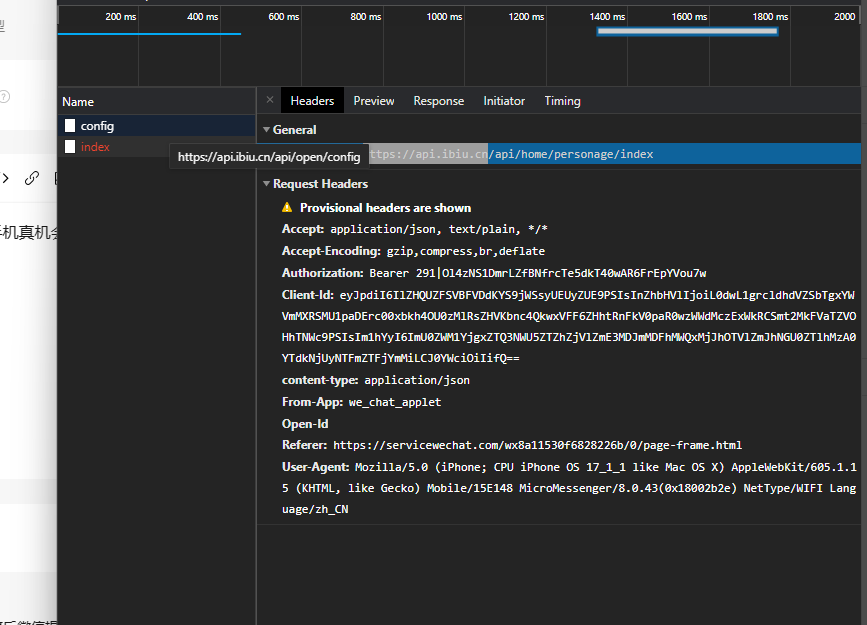Image resolution: width=867 pixels, height=625 pixels.
Task: Select the config request row
Action: 157,126
